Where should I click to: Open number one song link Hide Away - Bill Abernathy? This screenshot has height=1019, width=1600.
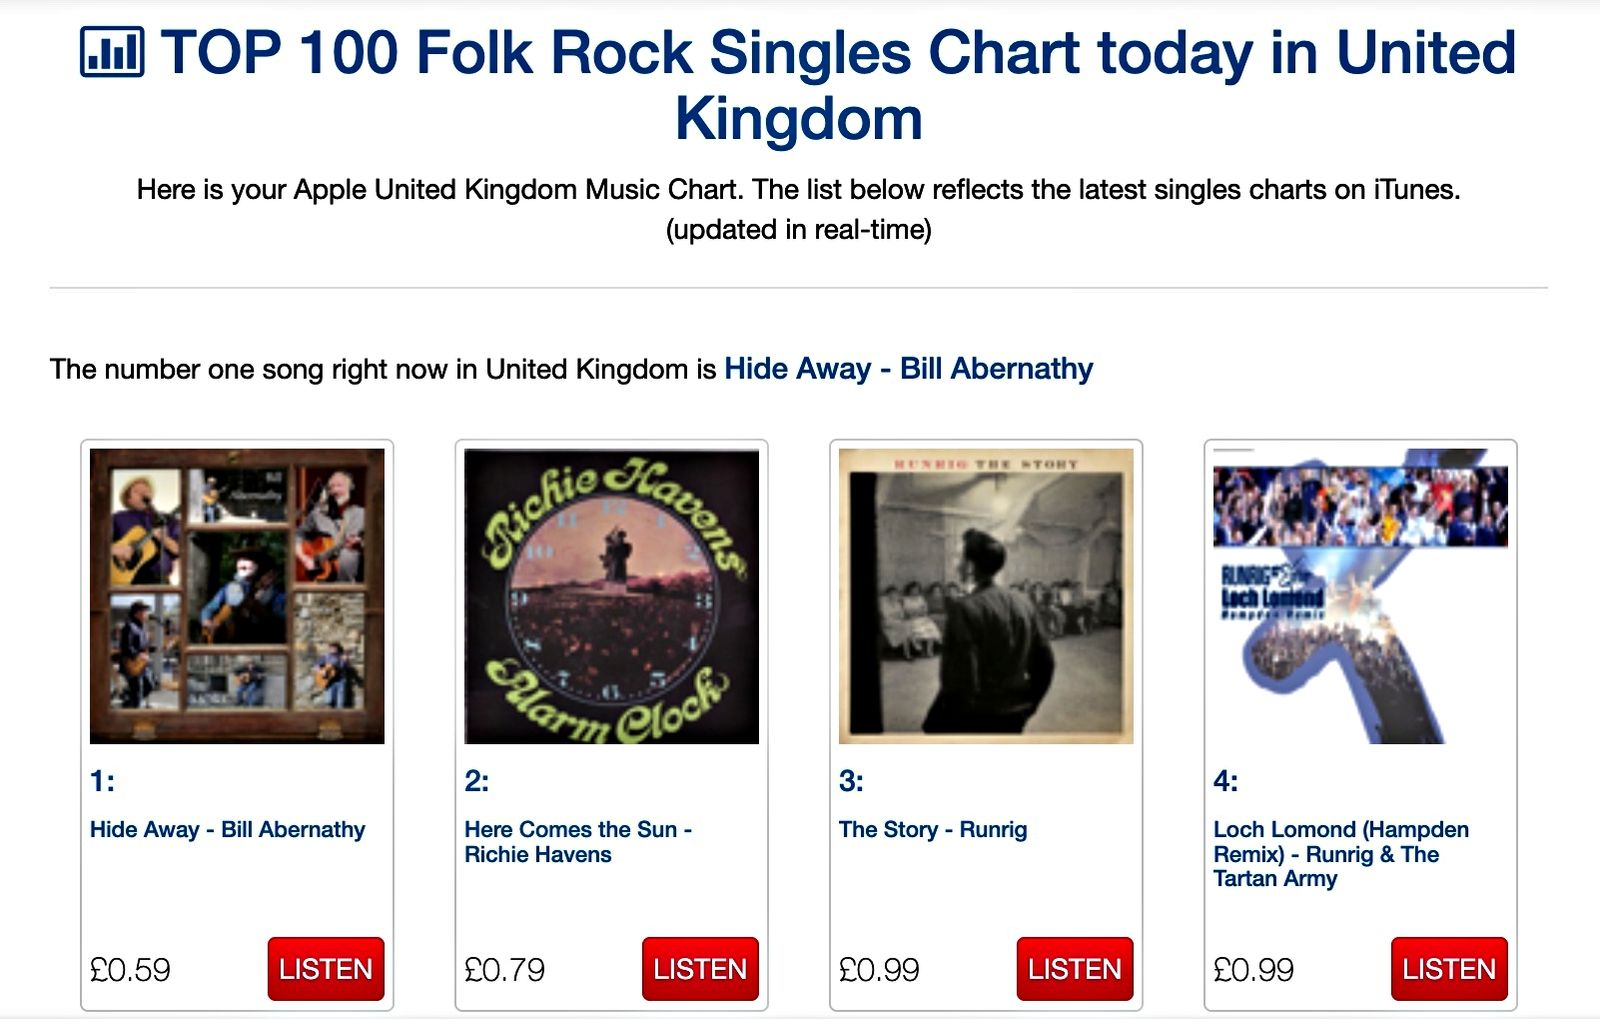click(908, 369)
